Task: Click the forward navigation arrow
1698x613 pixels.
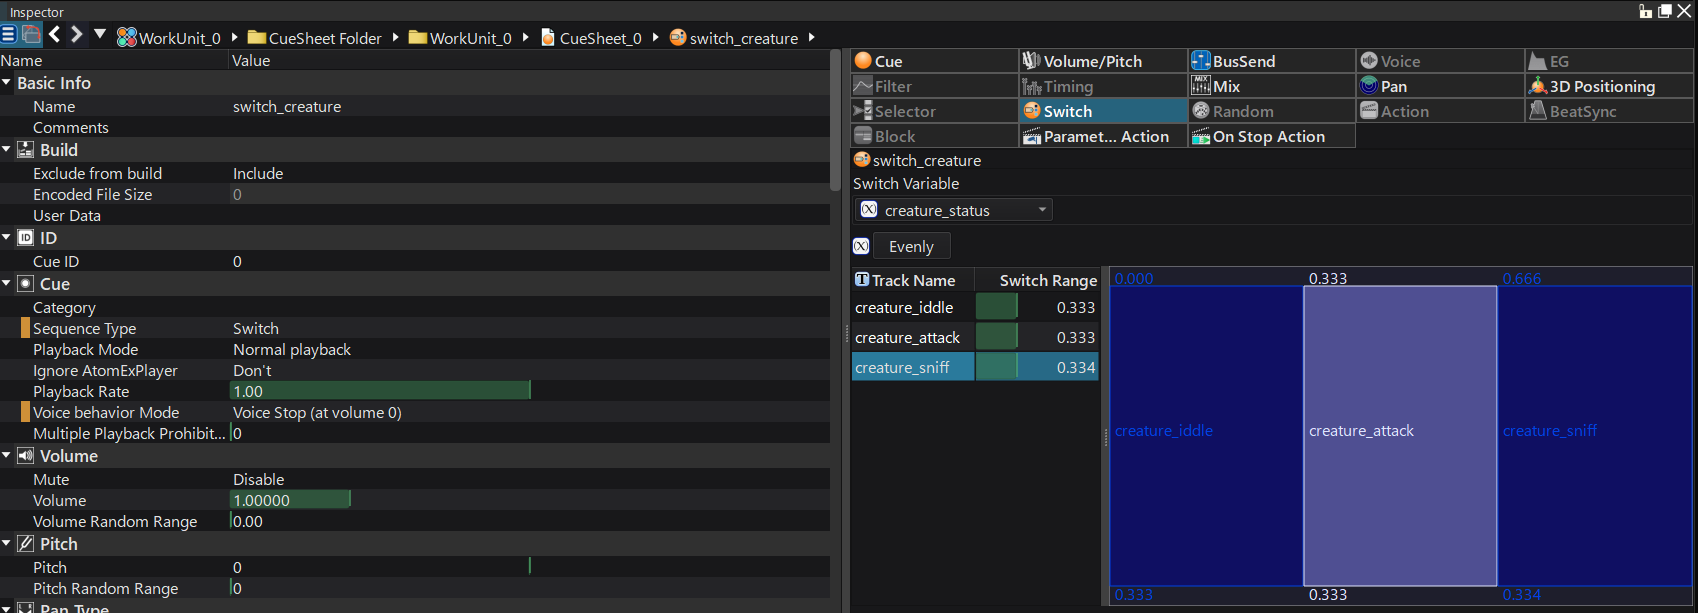Action: 77,35
